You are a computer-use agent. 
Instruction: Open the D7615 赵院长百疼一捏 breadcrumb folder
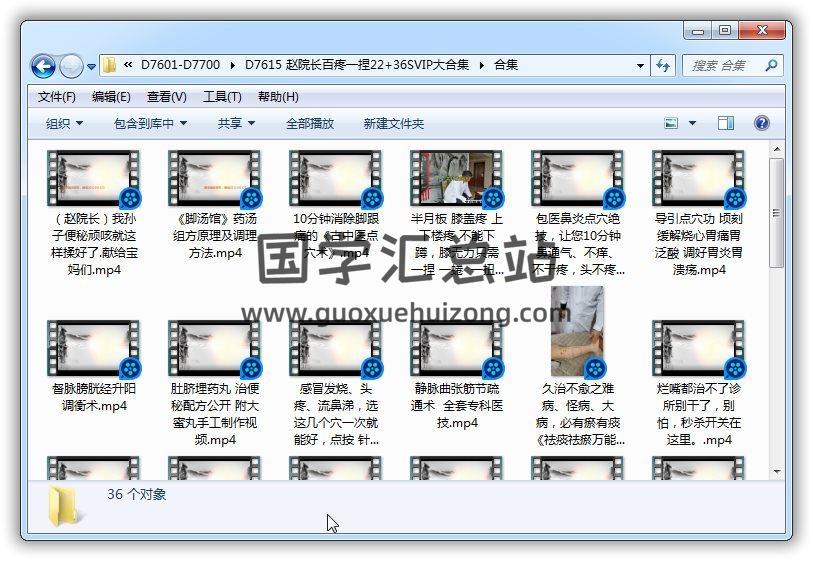point(357,65)
